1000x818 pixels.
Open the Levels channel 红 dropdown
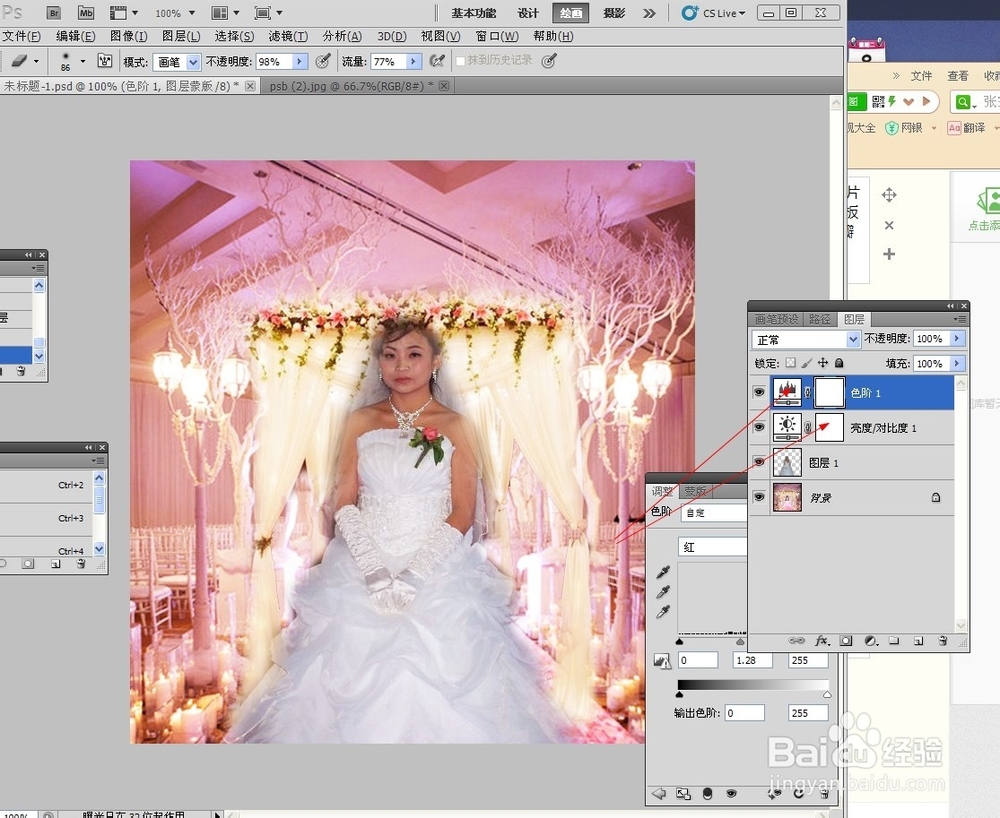click(x=712, y=547)
